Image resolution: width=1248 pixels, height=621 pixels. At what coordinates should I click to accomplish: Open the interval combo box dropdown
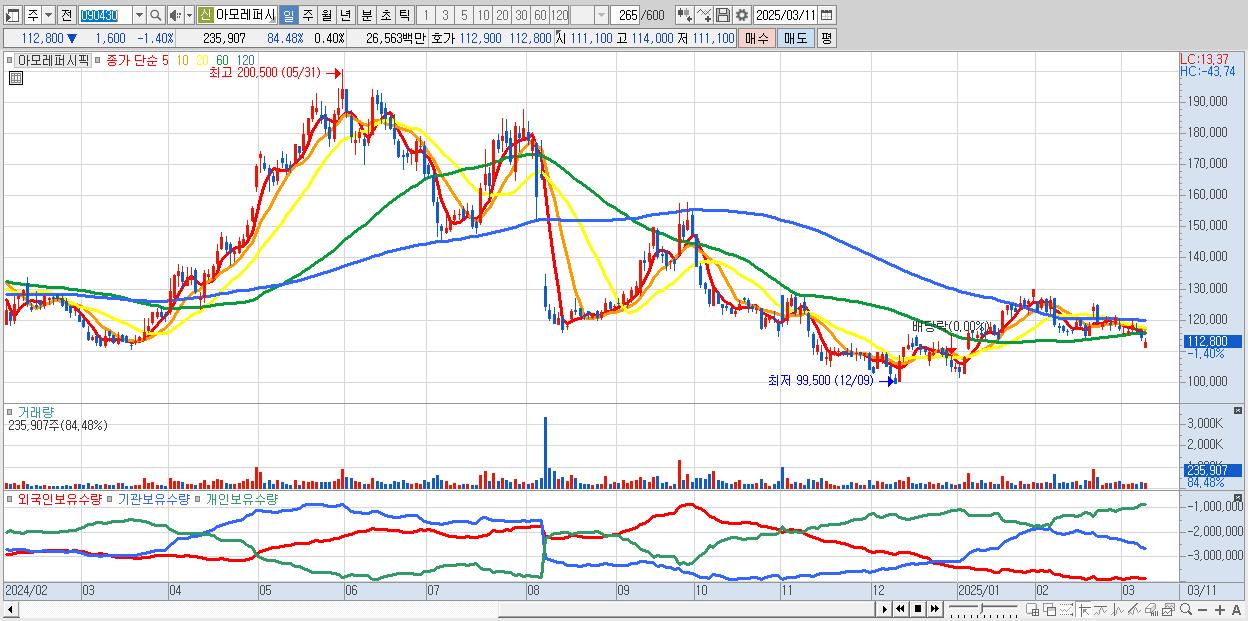(x=601, y=15)
